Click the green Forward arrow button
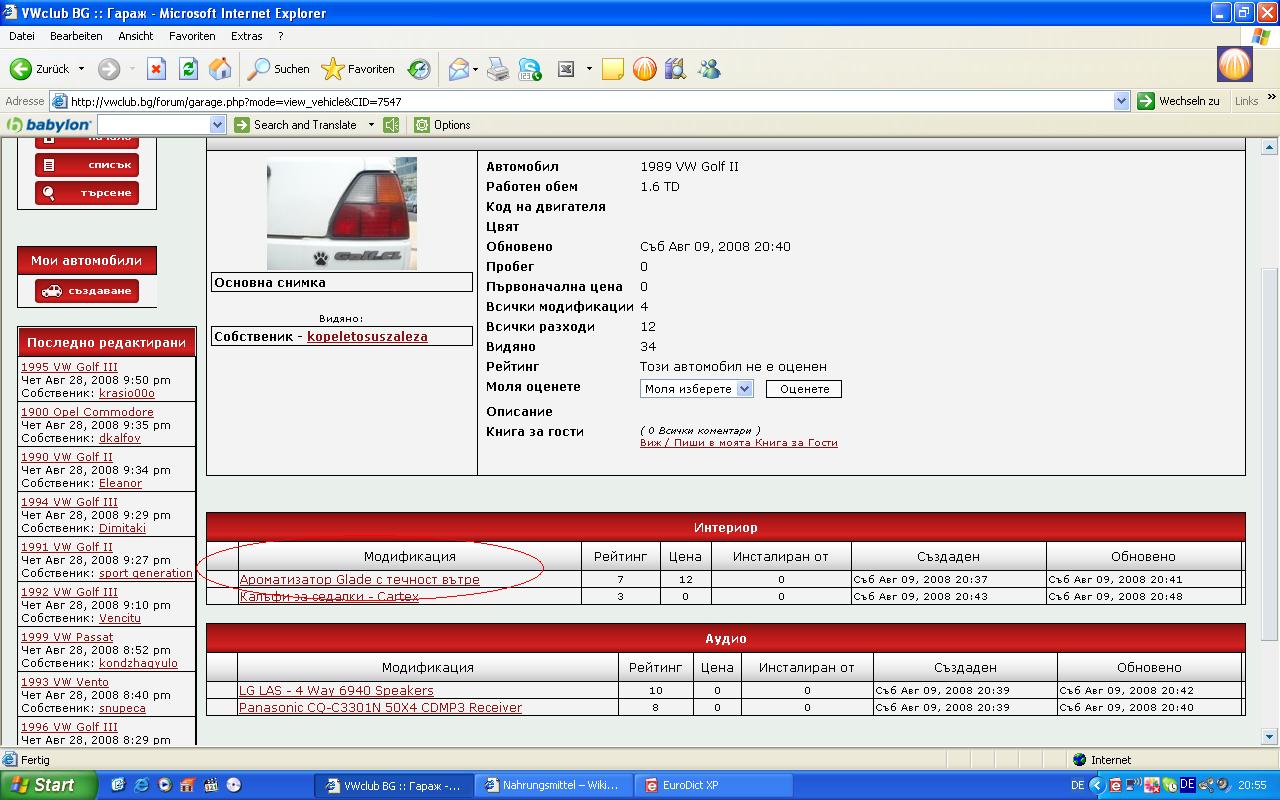This screenshot has height=800, width=1280. pyautogui.click(x=109, y=69)
